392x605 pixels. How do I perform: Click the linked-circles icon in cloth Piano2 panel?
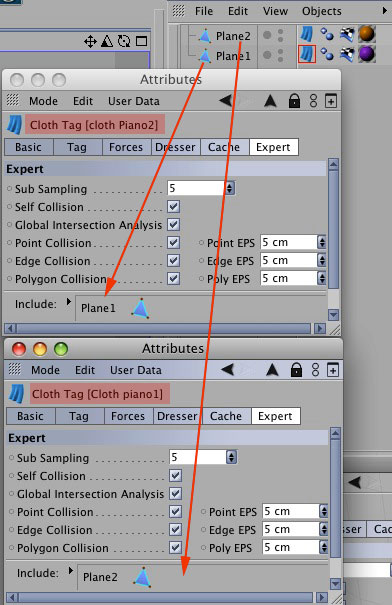(314, 101)
